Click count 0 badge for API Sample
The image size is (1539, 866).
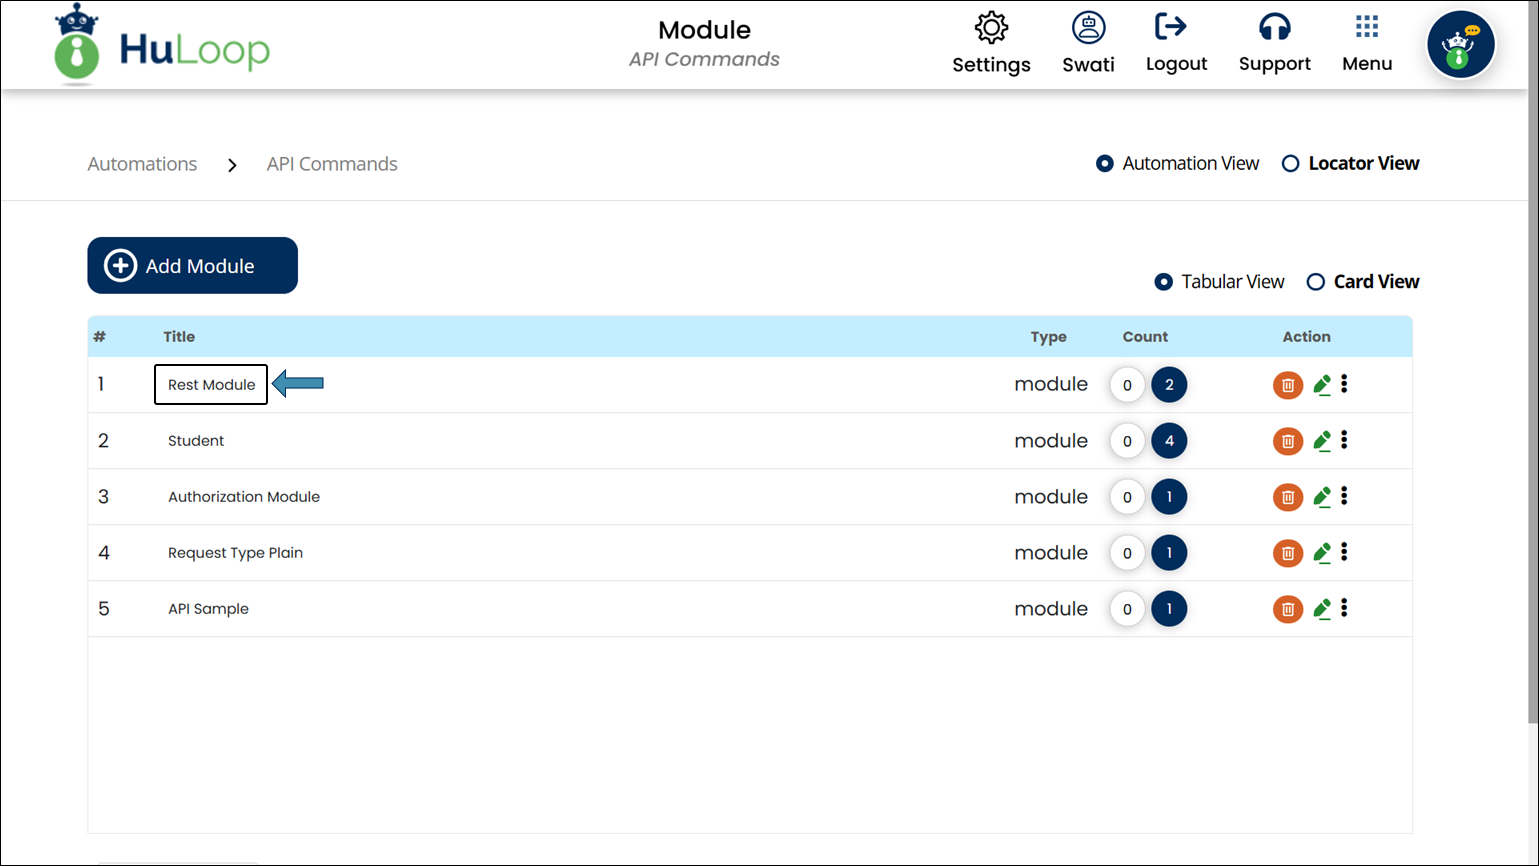[x=1127, y=609]
